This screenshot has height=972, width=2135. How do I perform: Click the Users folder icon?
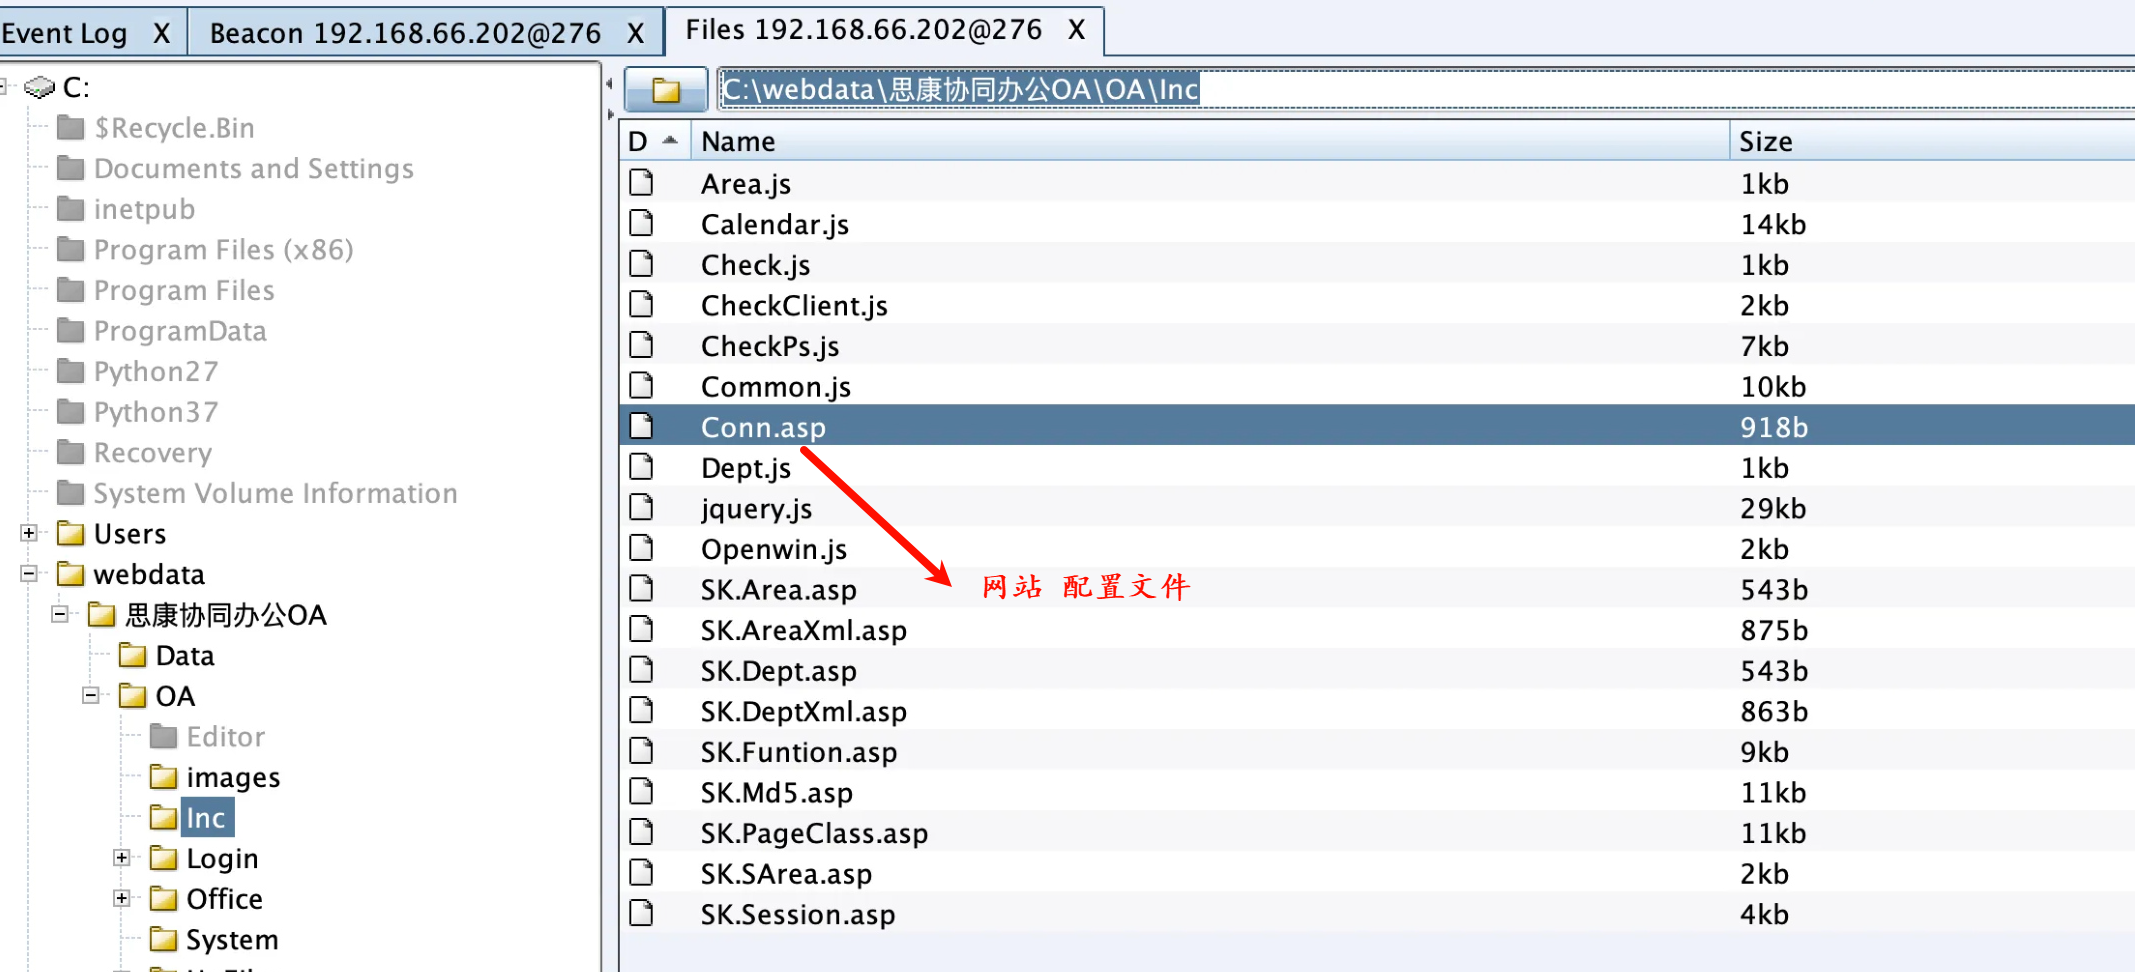[71, 534]
